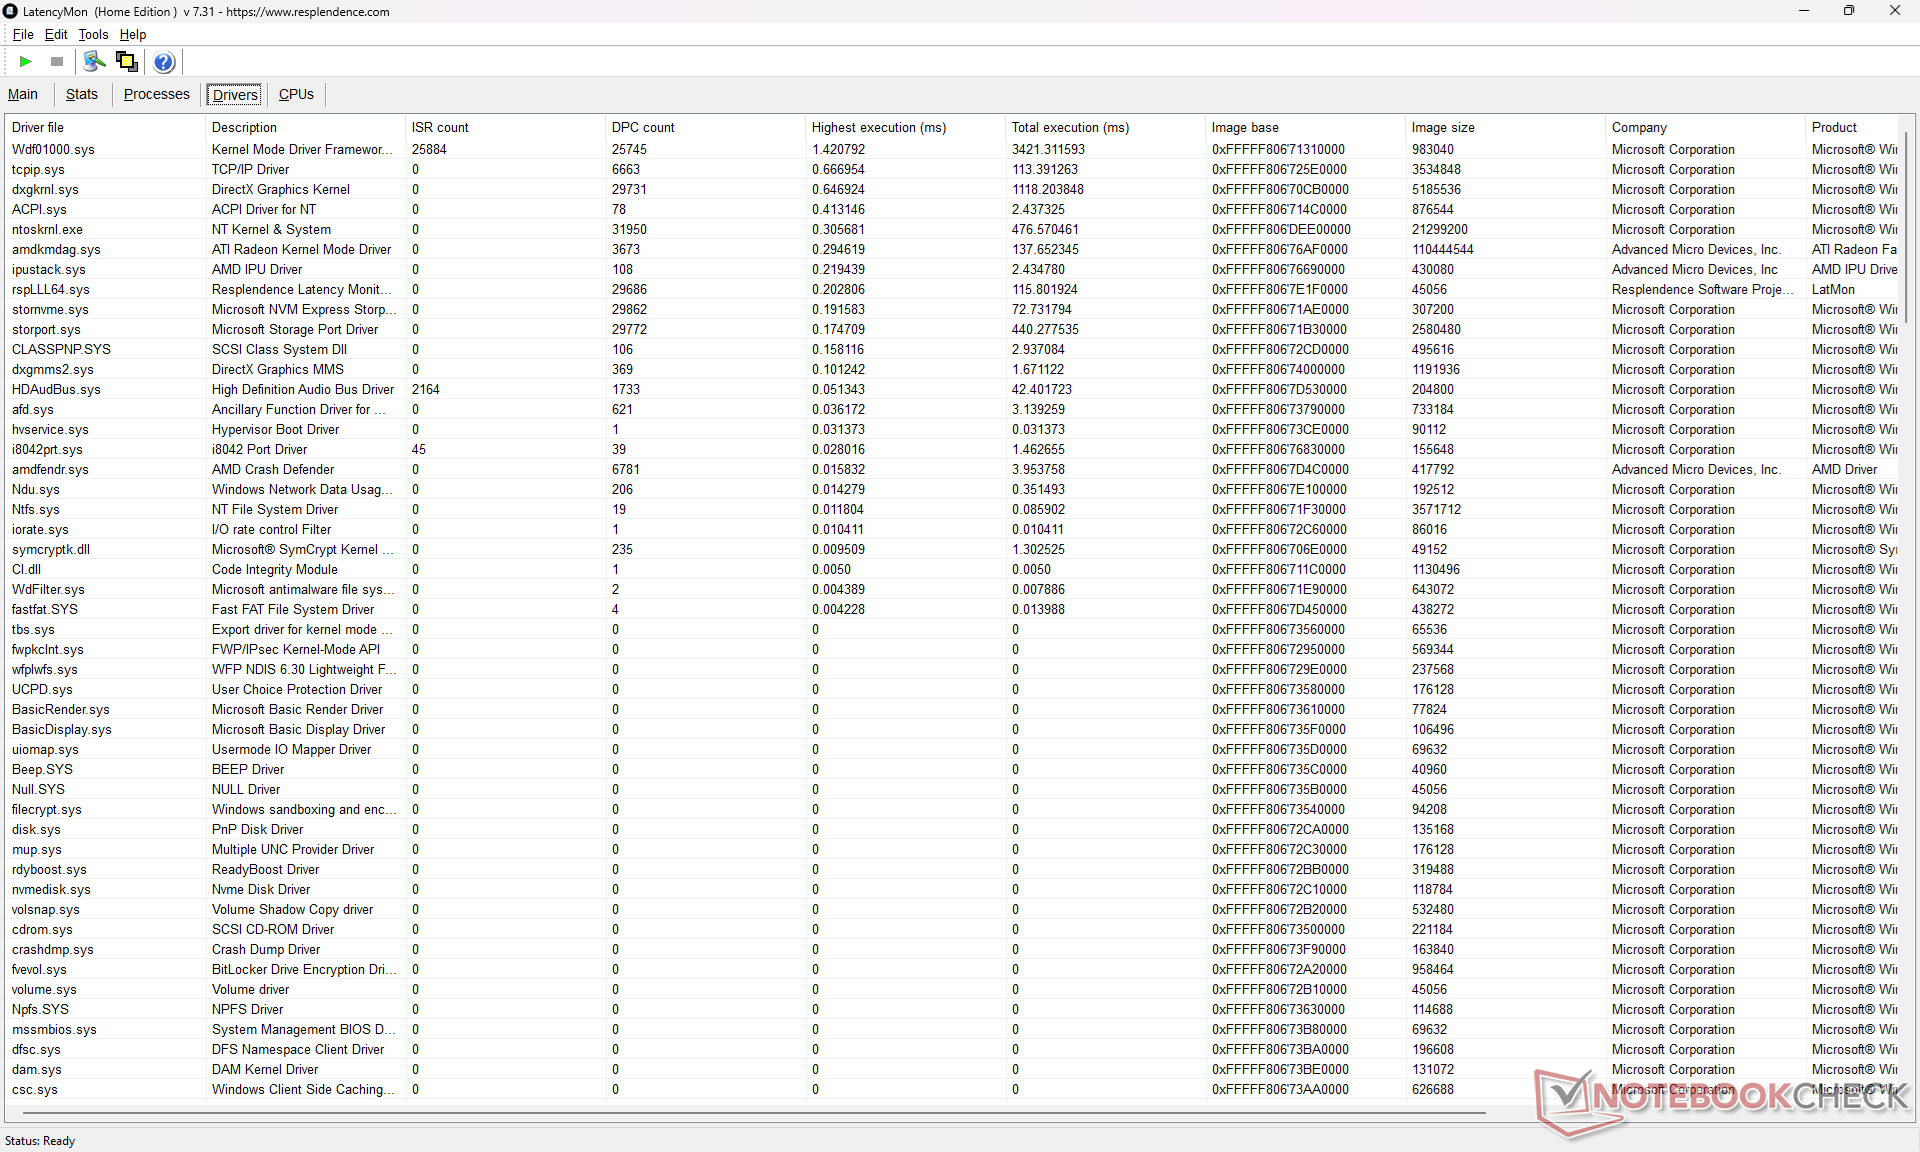Select the amdkmdag.sys driver row

(56, 249)
